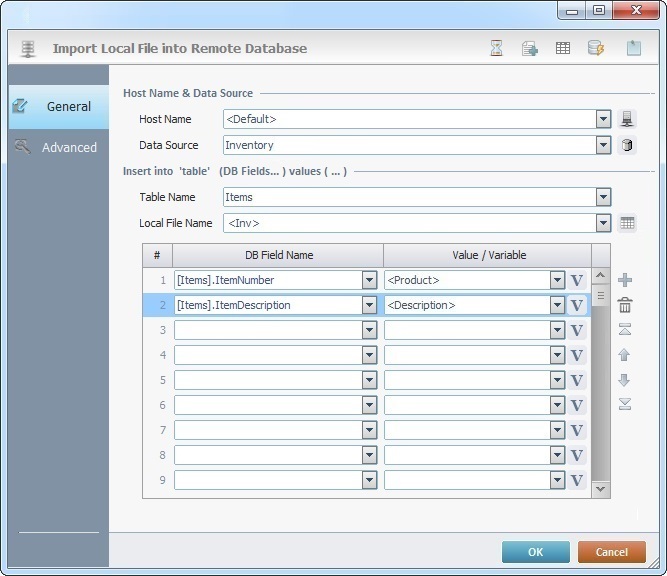Move row down with the down arrow
Viewport: 667px width, 576px height.
point(625,380)
